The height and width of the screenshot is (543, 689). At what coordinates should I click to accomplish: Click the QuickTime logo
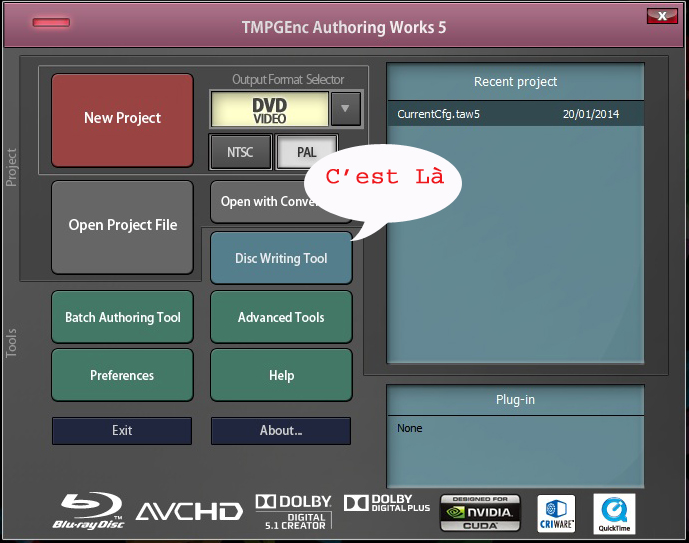click(x=614, y=514)
